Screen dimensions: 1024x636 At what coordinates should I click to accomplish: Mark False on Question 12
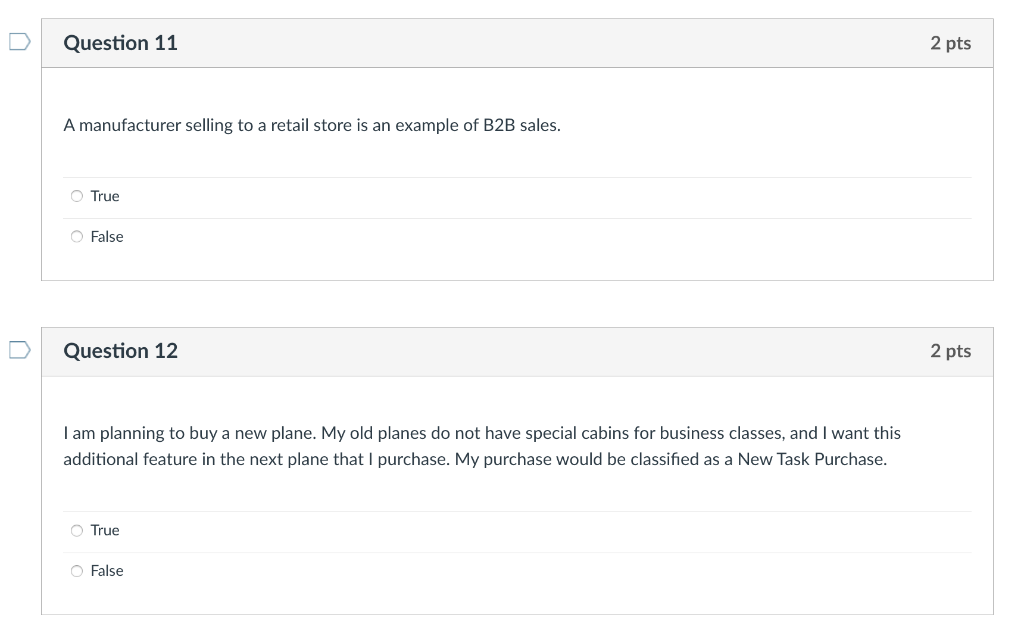[77, 570]
